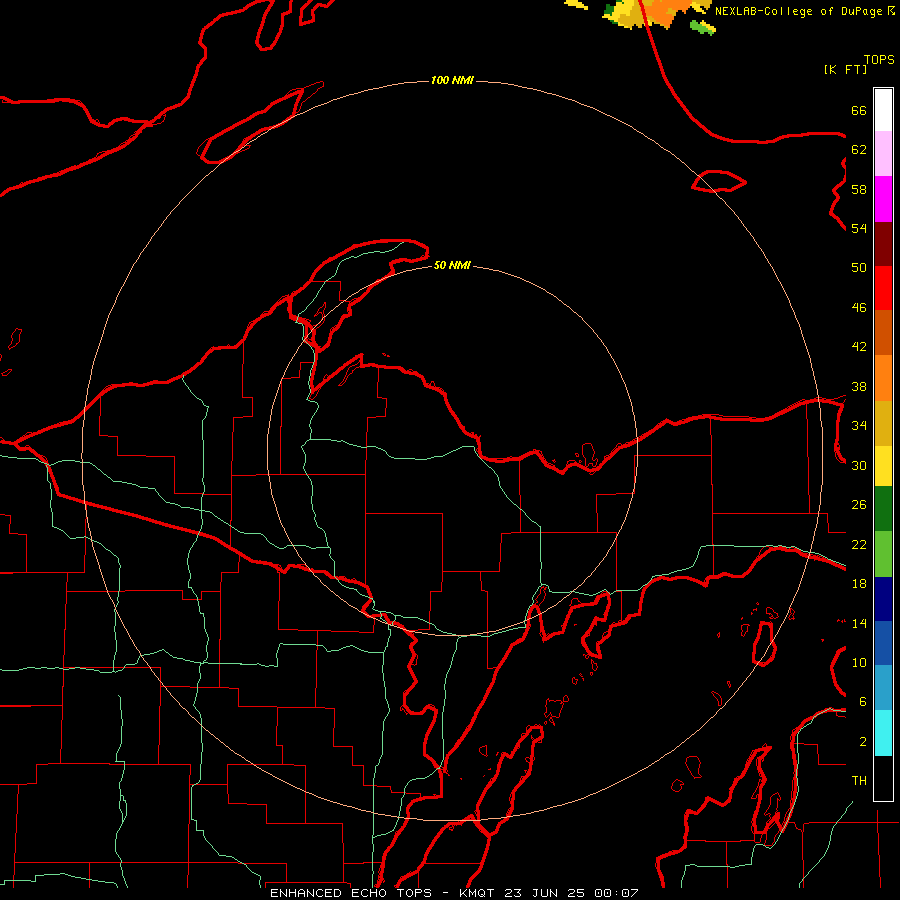Click the '[K FT]' units label
The height and width of the screenshot is (900, 900).
coord(845,69)
